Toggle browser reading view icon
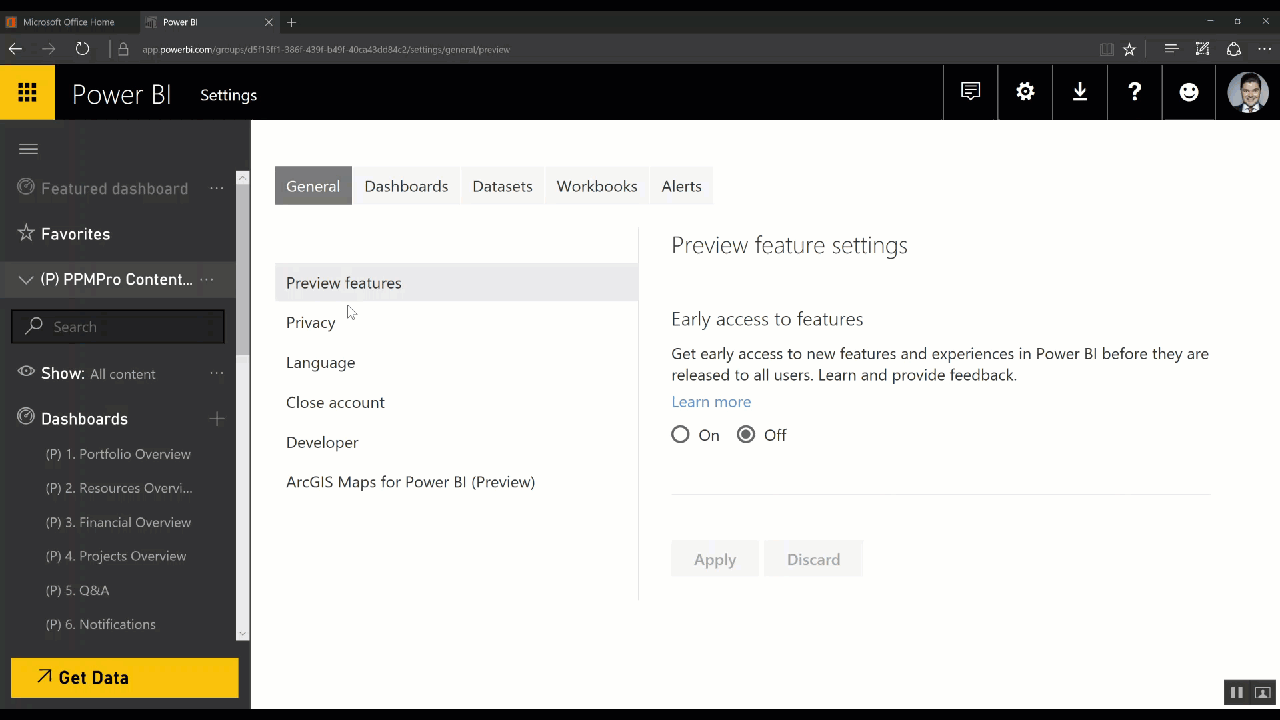The image size is (1280, 720). [1106, 49]
